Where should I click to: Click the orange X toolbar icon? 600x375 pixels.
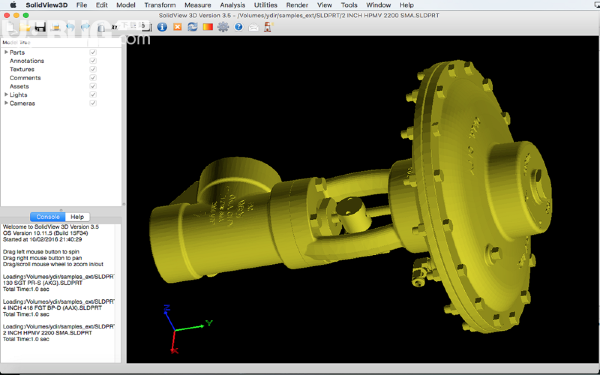click(178, 27)
